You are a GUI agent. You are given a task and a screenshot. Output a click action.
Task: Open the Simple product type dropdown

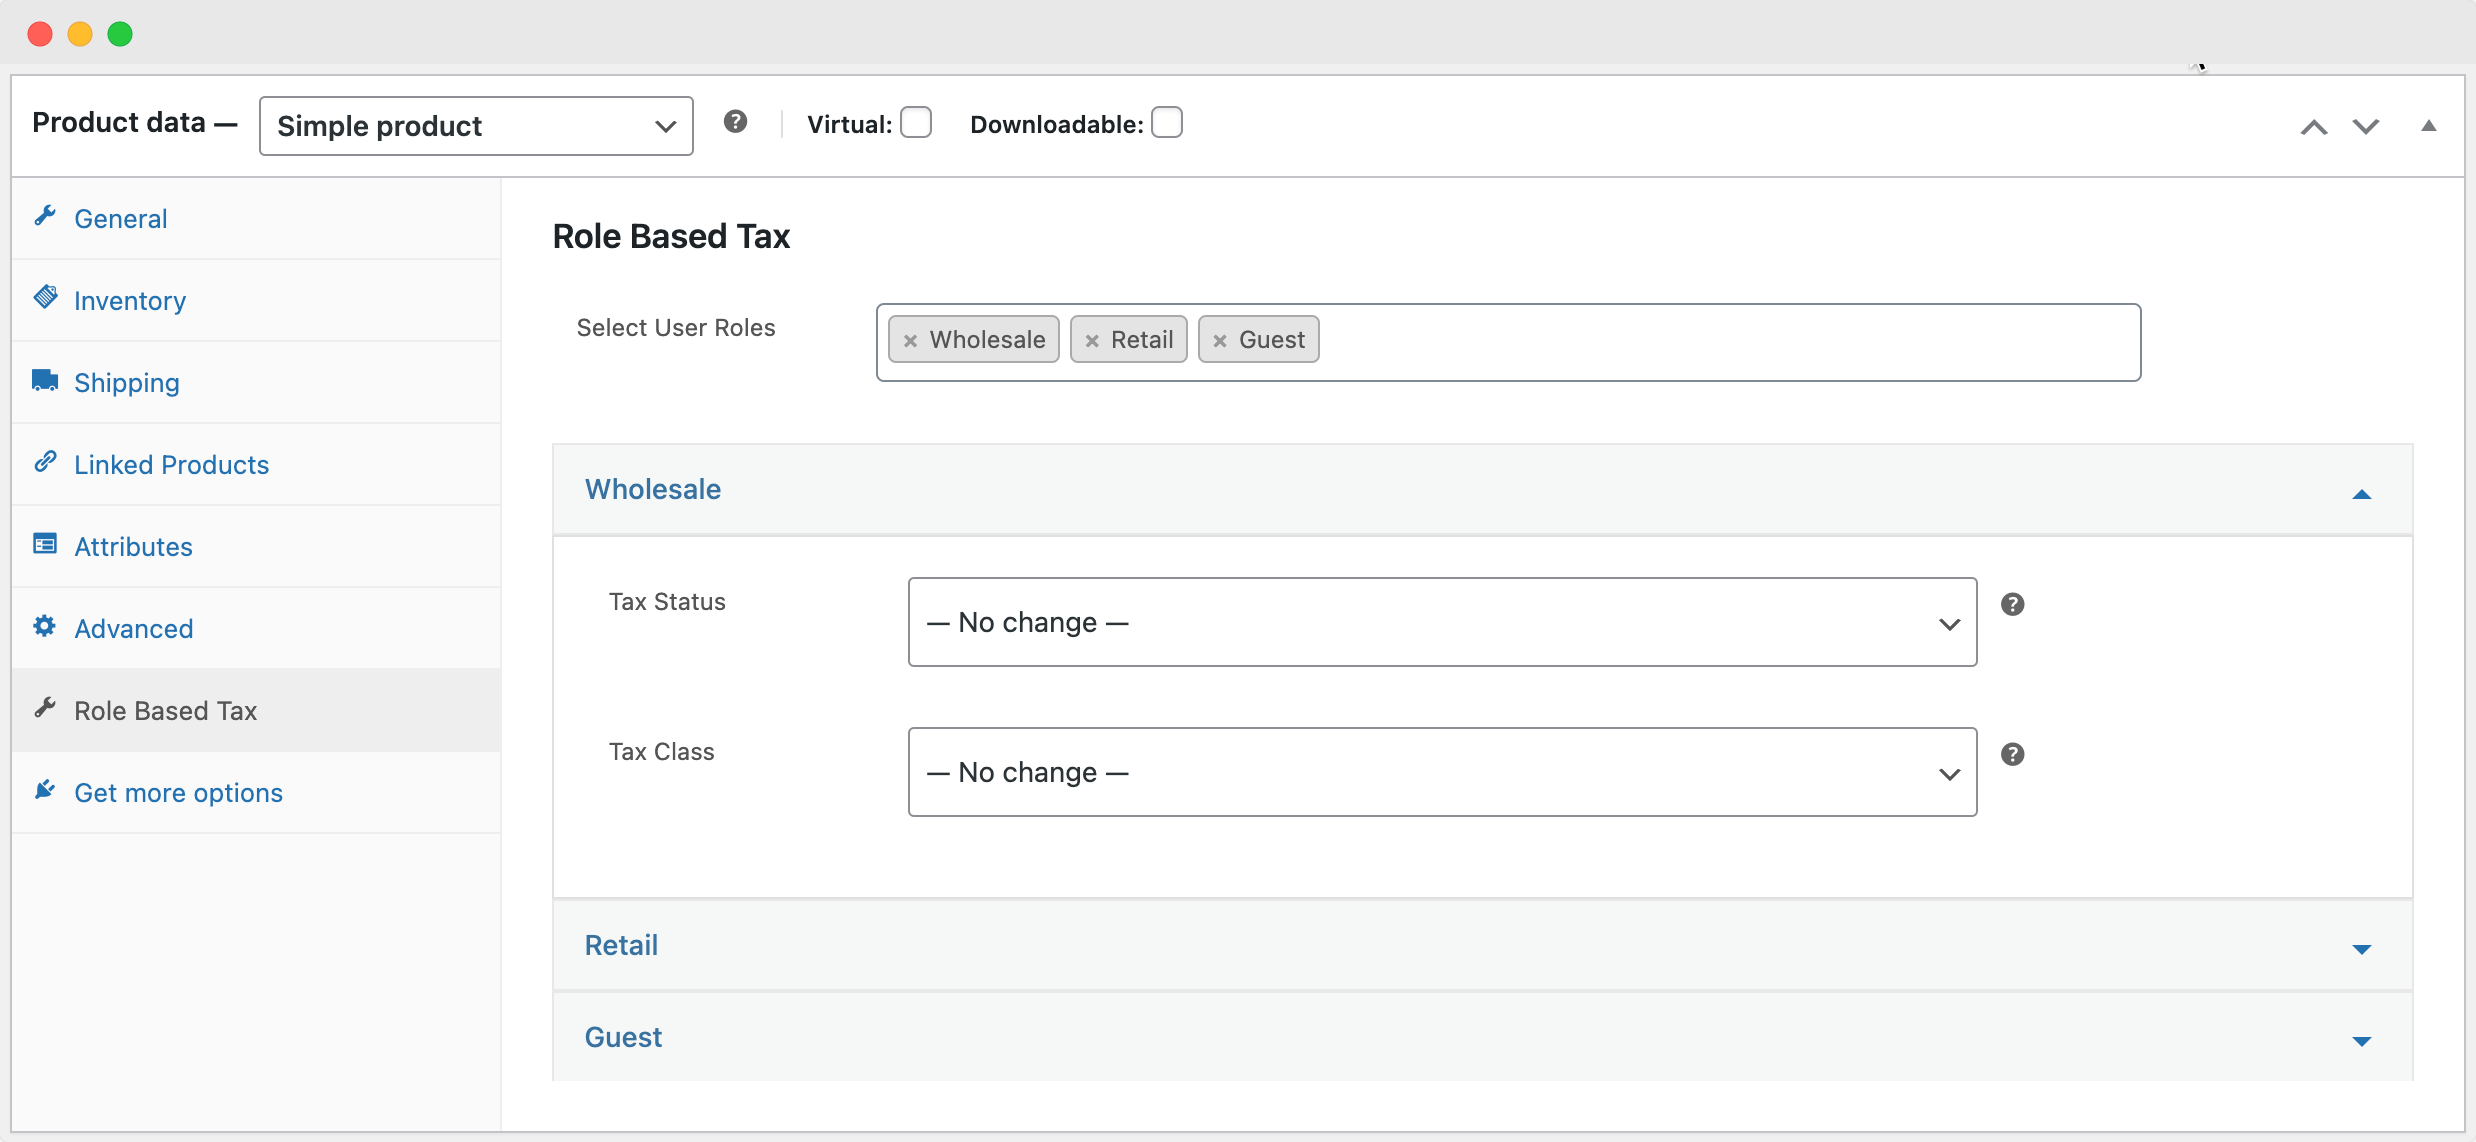click(475, 126)
